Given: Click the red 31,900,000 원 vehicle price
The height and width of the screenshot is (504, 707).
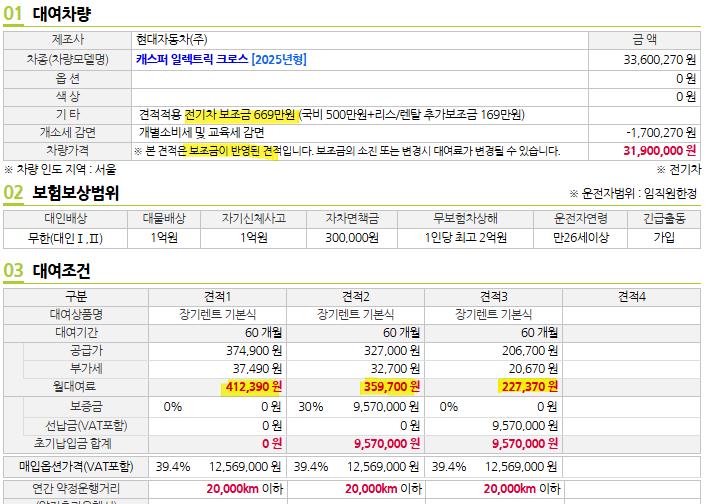Looking at the screenshot, I should point(660,151).
